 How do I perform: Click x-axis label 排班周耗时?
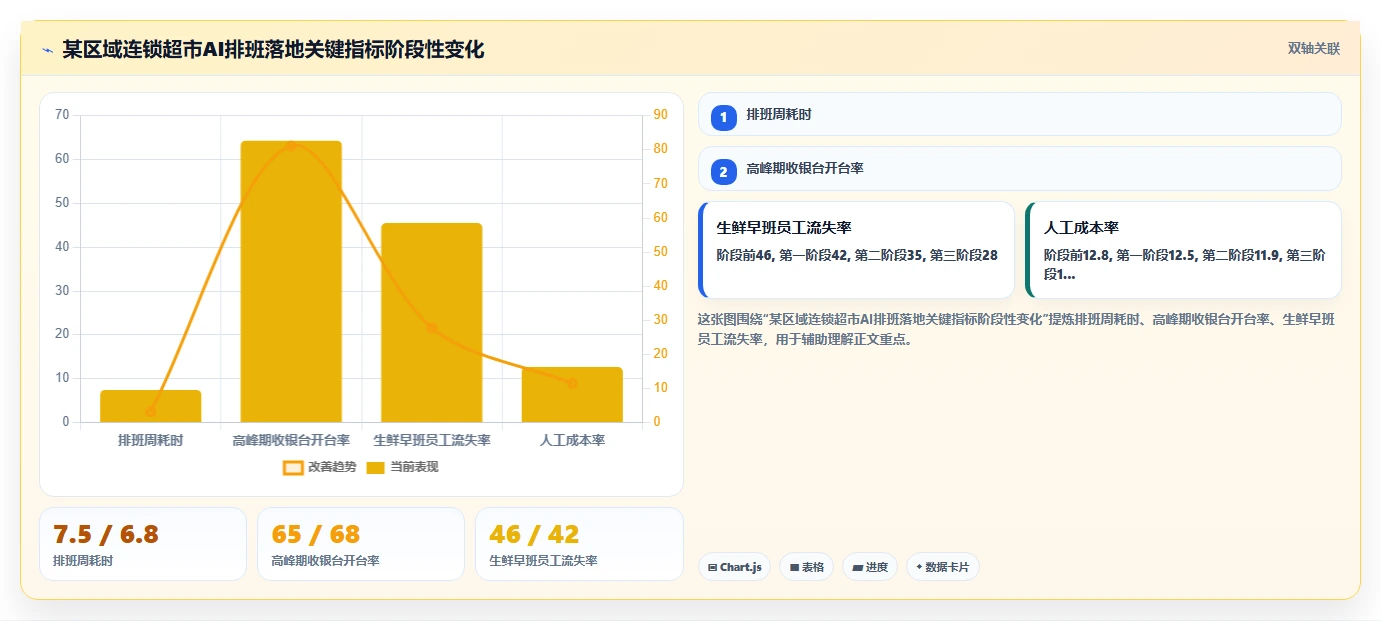tap(151, 440)
